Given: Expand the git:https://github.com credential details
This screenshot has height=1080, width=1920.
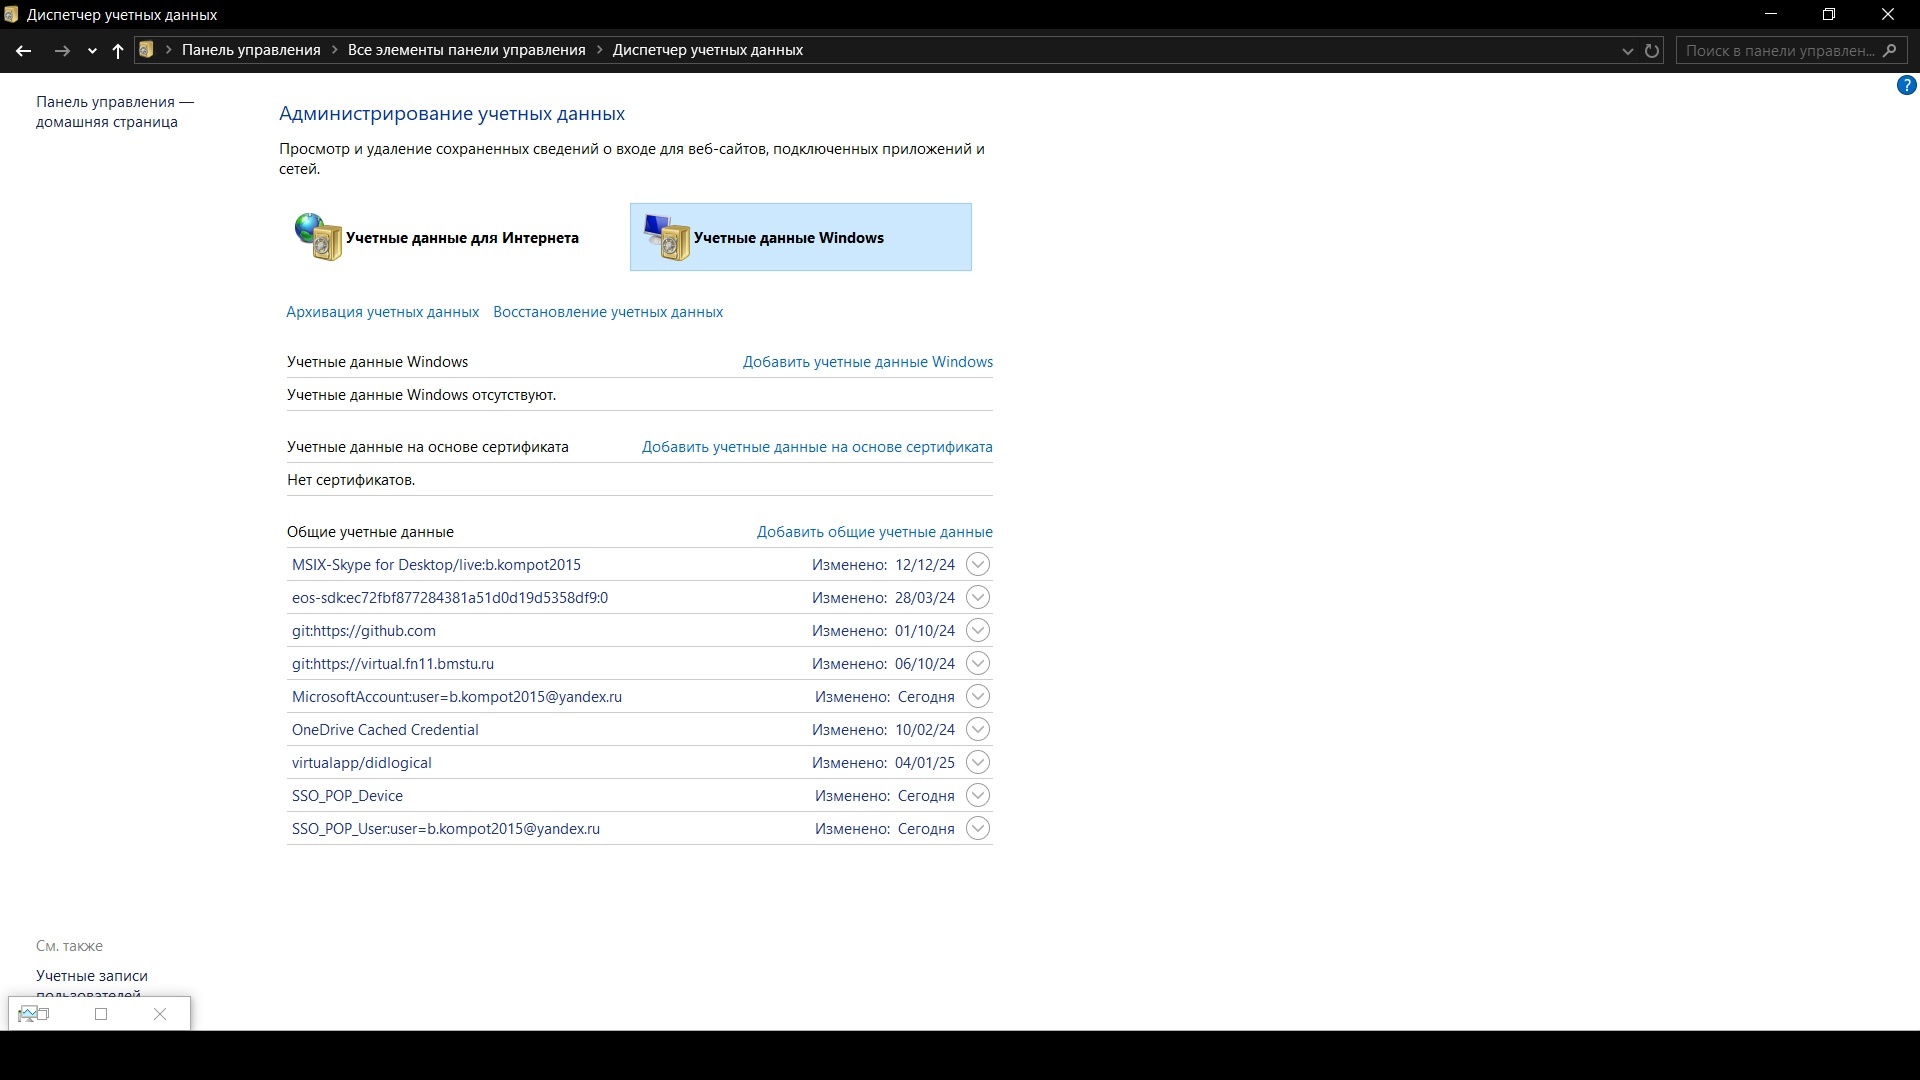Looking at the screenshot, I should (978, 630).
